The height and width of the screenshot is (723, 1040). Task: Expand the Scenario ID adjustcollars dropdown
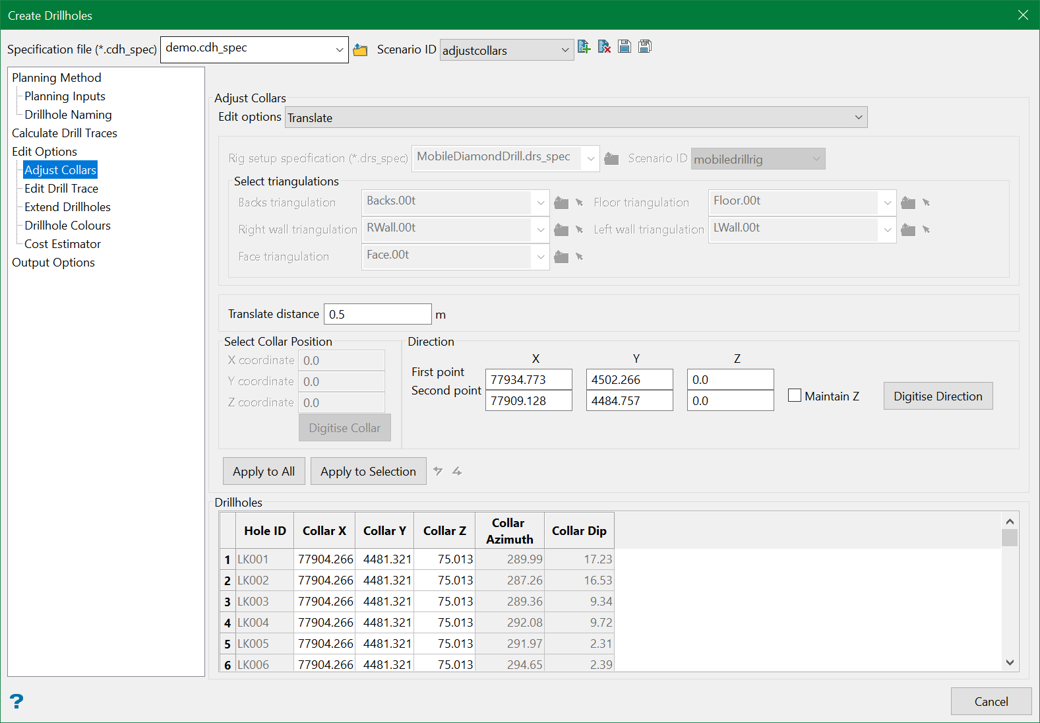pyautogui.click(x=506, y=50)
